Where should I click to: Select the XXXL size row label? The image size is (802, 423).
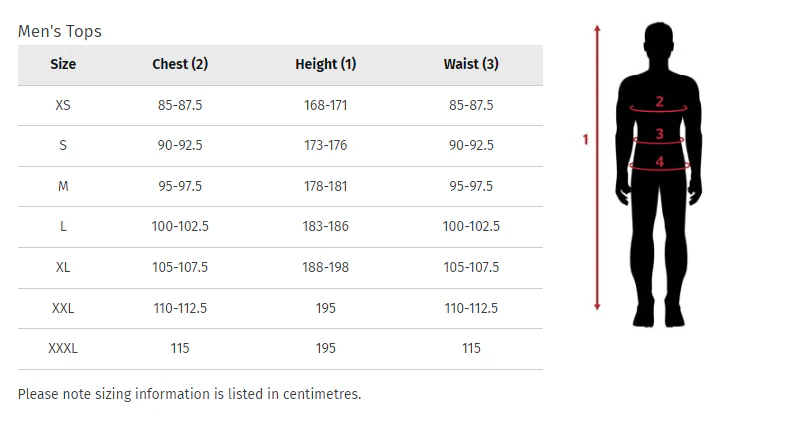[63, 348]
